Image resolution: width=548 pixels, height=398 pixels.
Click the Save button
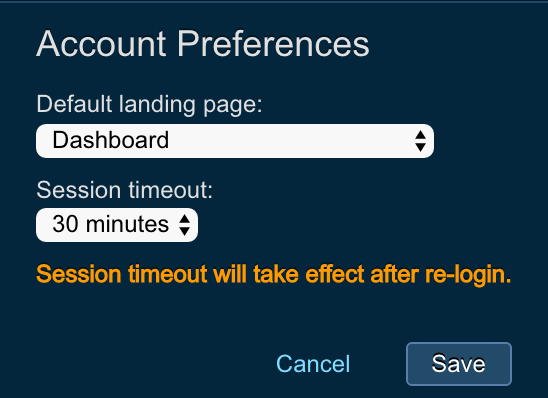(x=459, y=364)
